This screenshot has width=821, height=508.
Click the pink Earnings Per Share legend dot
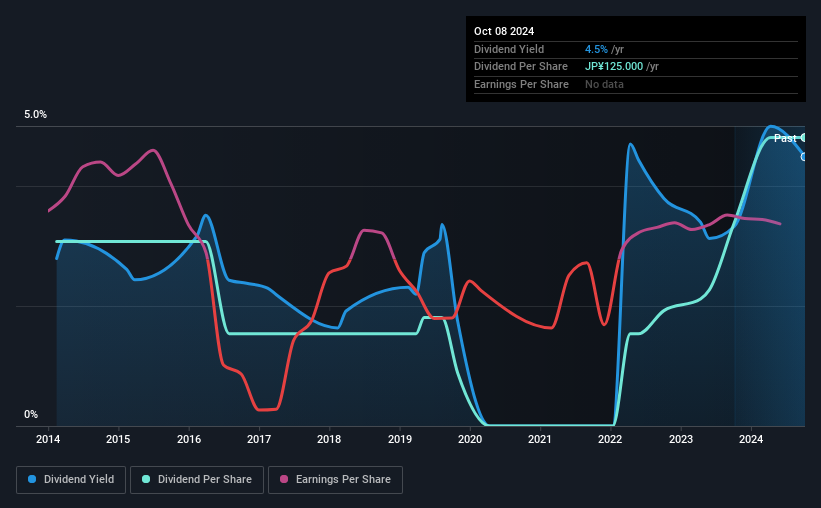(284, 479)
